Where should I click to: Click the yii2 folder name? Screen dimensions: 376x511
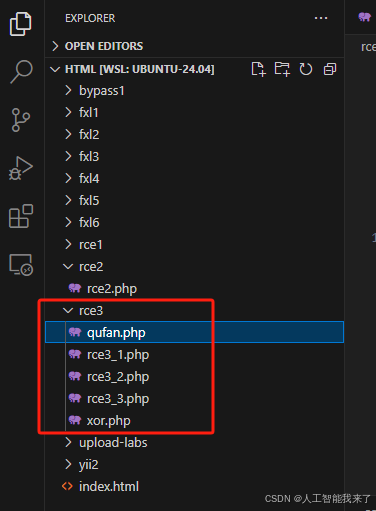click(89, 465)
